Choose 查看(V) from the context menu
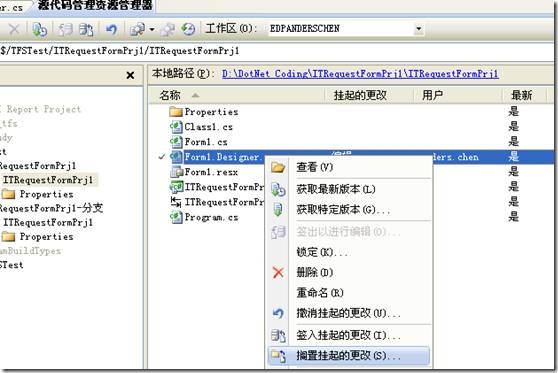Screen dimensions: 558x373 coord(349,167)
